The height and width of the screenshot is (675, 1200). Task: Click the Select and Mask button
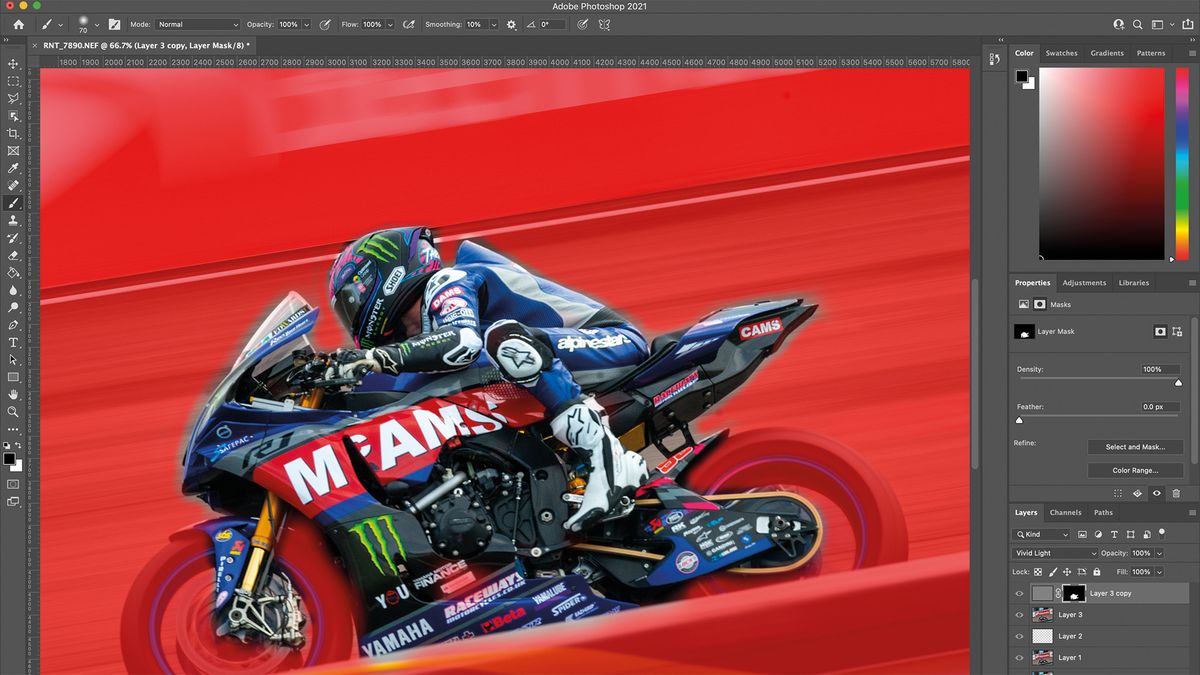pyautogui.click(x=1136, y=447)
